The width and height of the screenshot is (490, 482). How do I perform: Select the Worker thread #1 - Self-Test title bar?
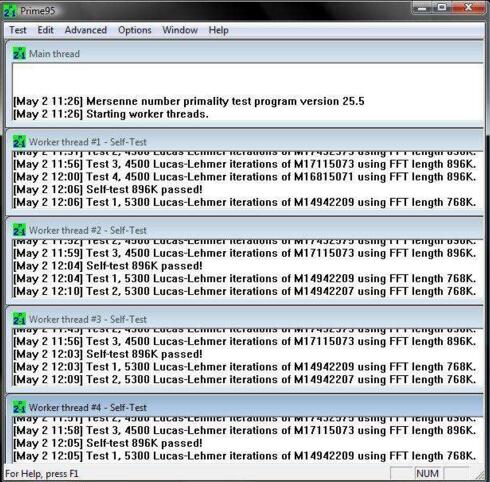pos(245,142)
